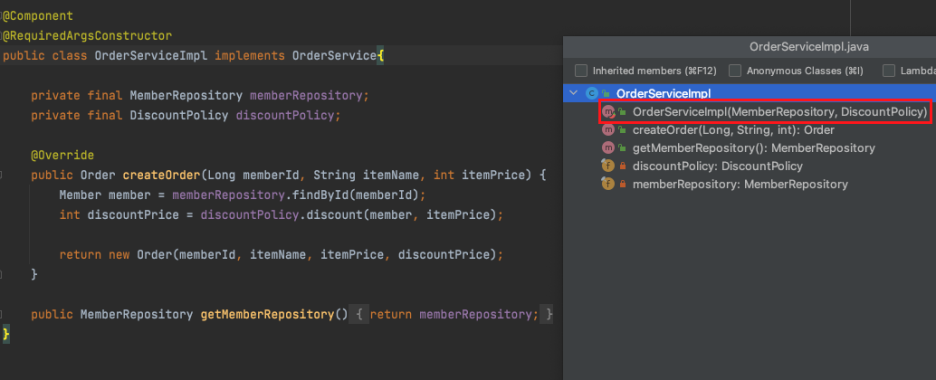Click the highlighted opening brace after OrderService

(x=381, y=56)
